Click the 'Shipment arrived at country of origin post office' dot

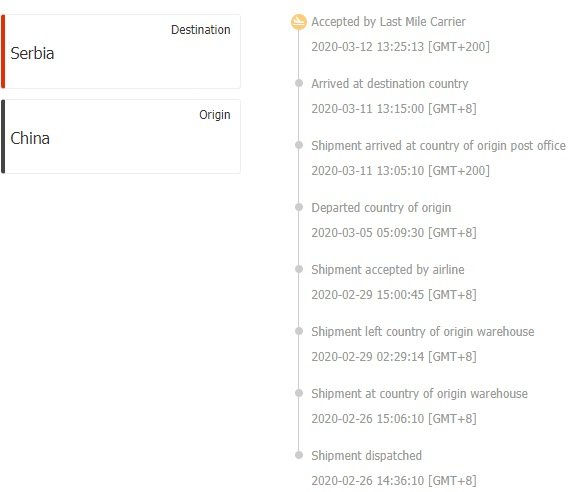[299, 145]
